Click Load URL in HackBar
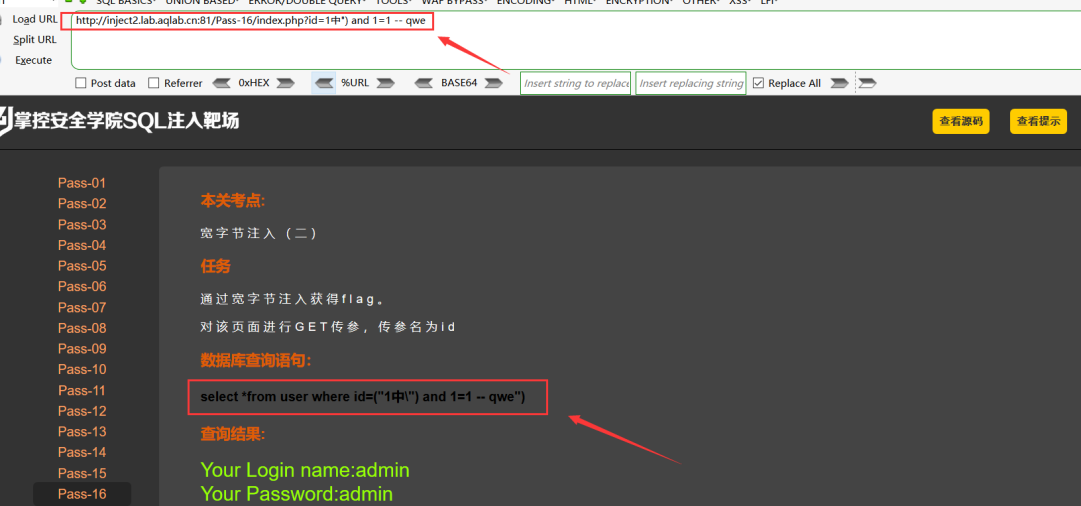 (34, 19)
